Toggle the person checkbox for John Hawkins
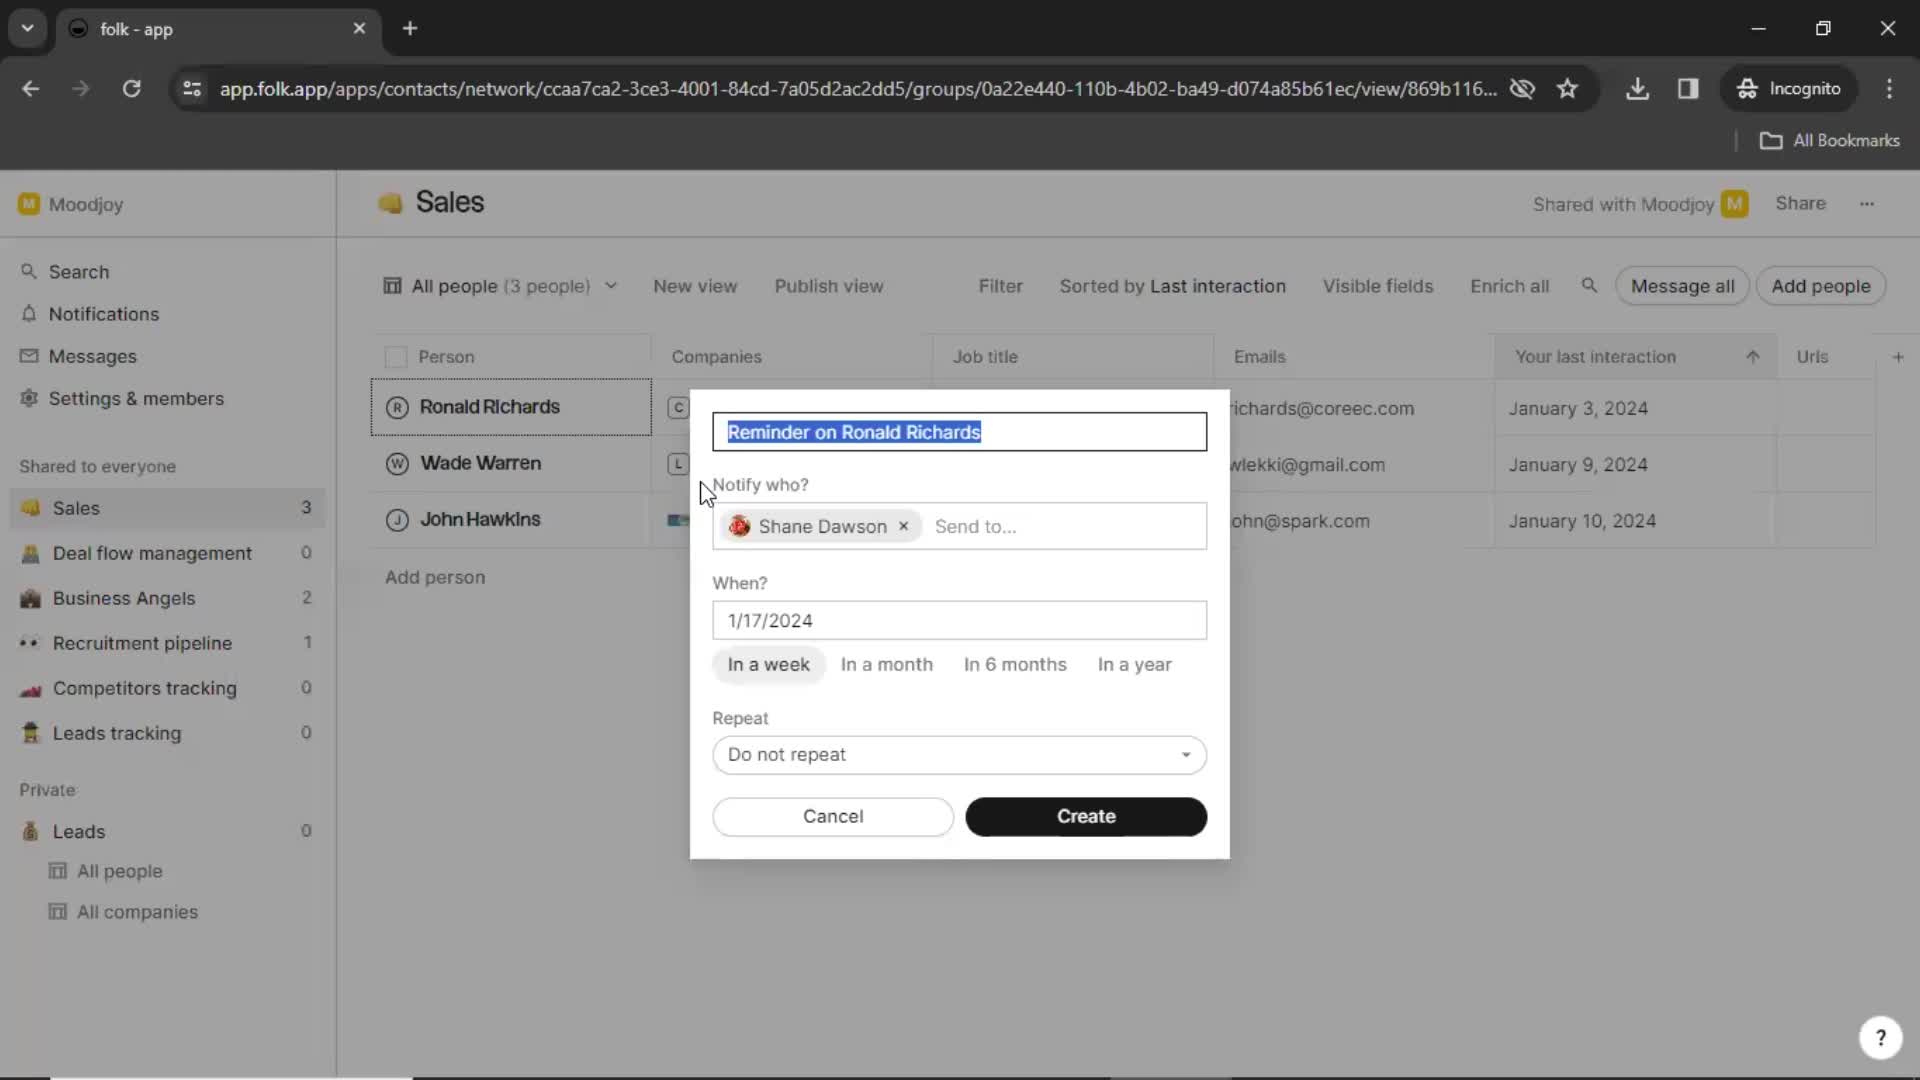Image resolution: width=1920 pixels, height=1080 pixels. (396, 520)
